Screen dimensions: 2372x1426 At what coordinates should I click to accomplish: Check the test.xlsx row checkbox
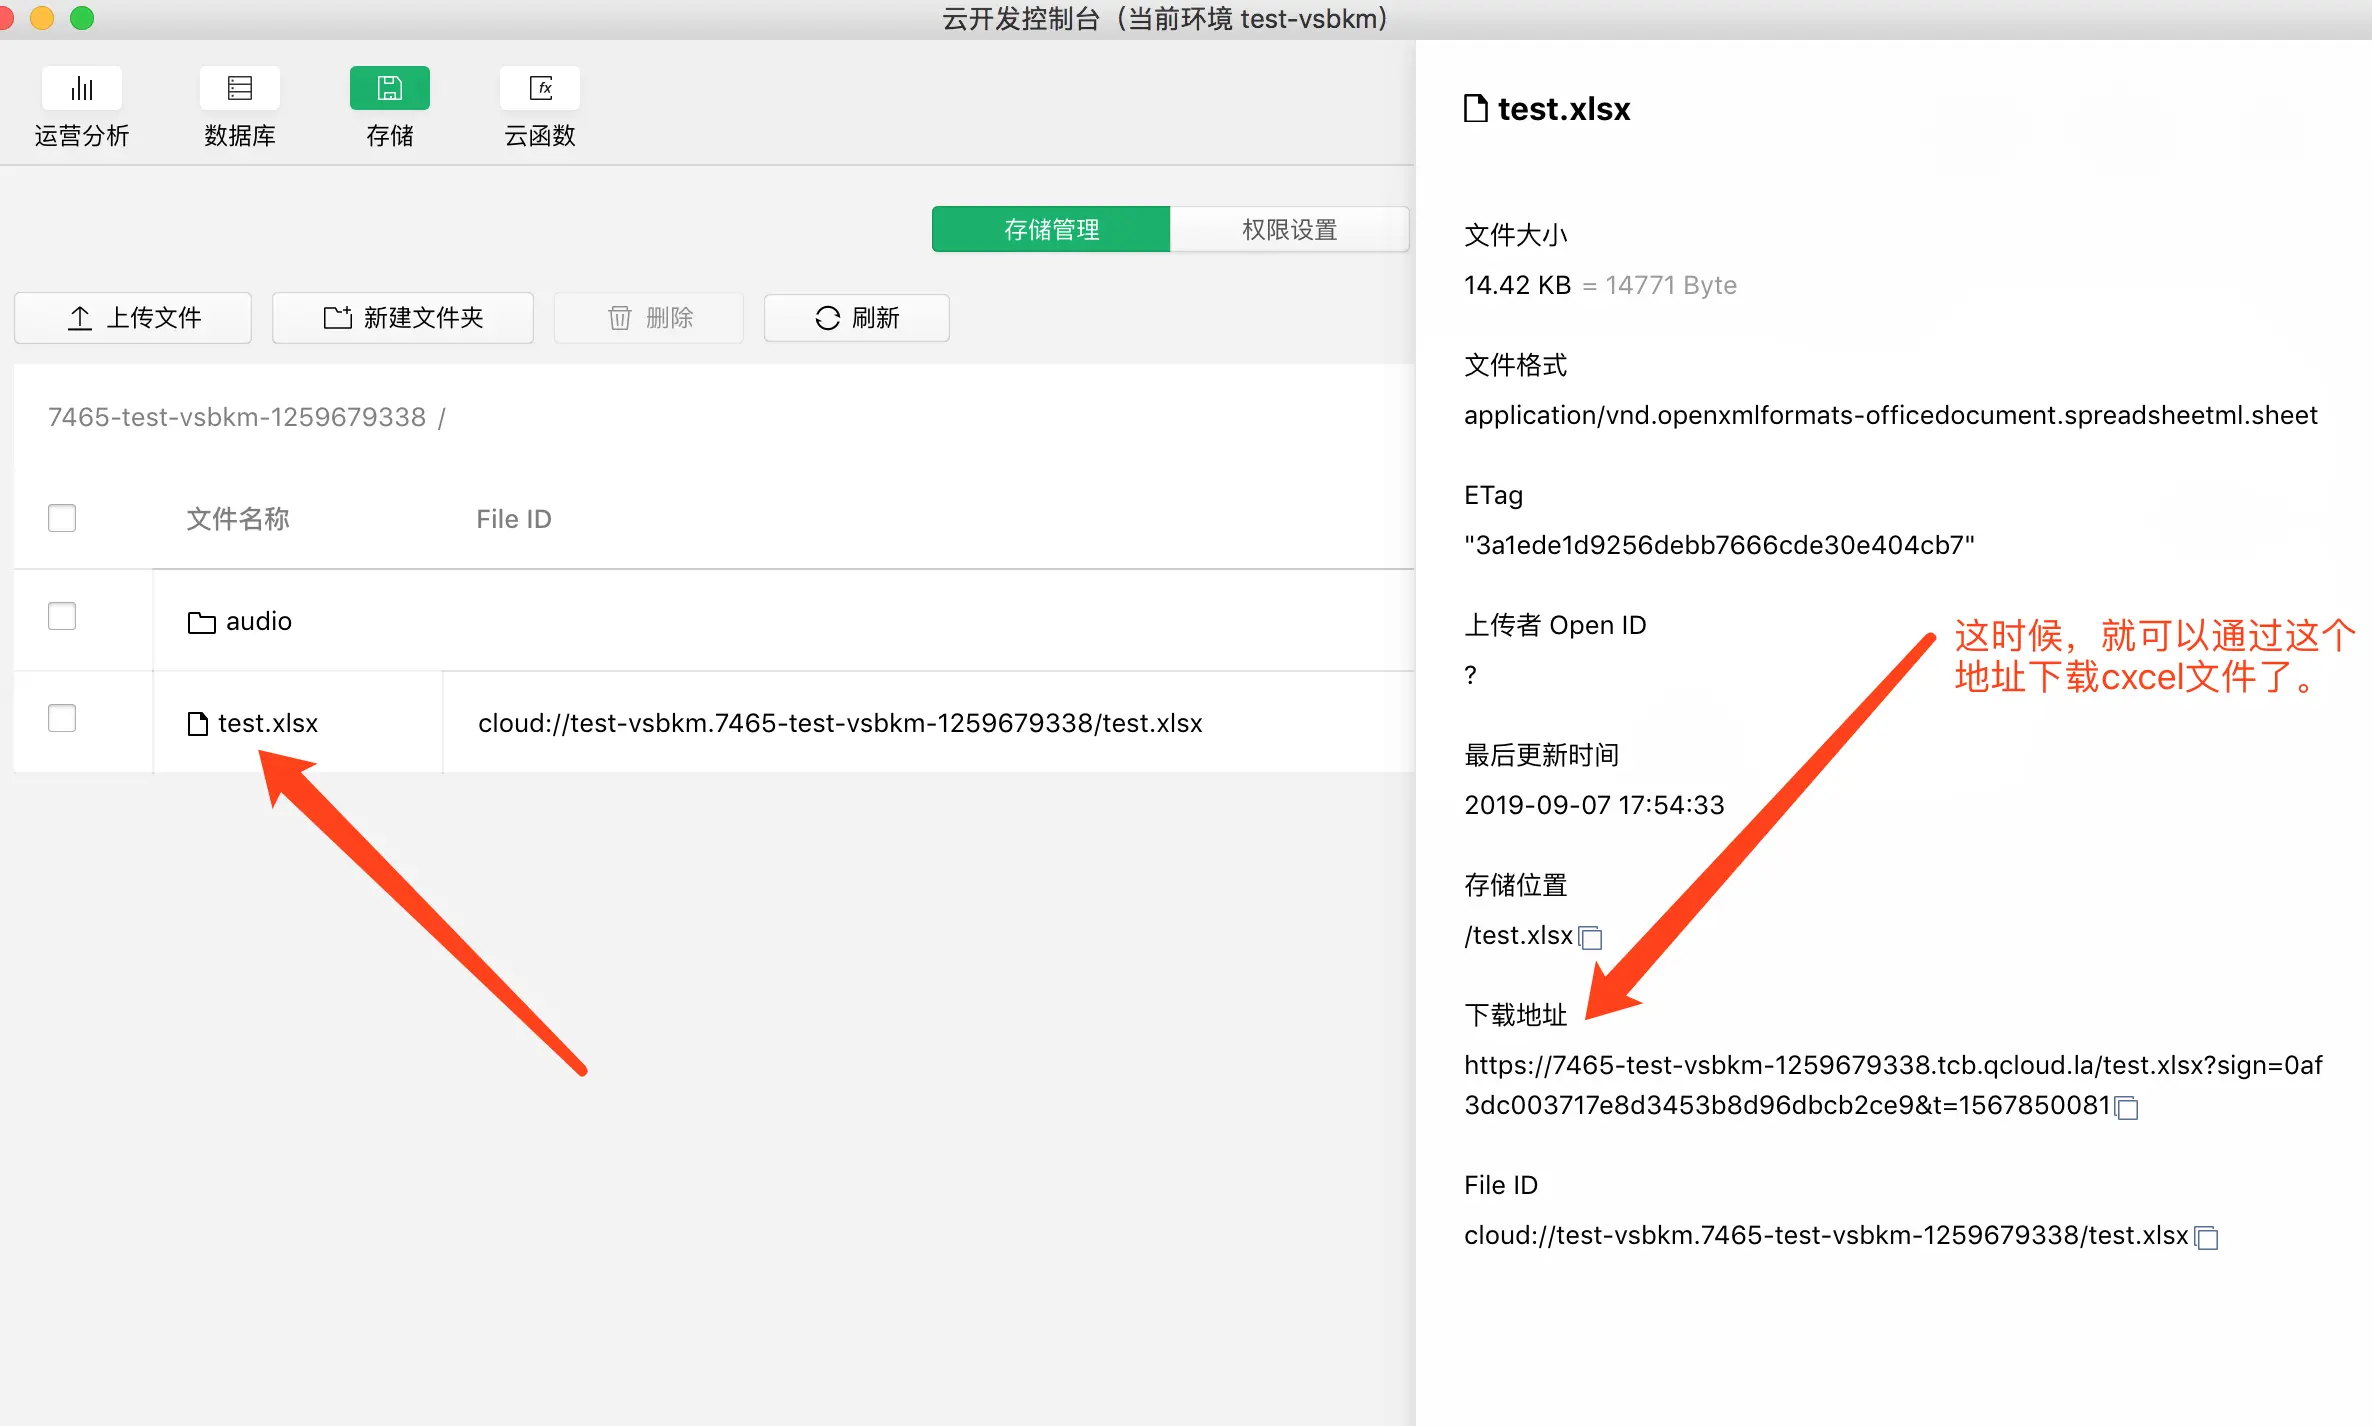click(62, 718)
